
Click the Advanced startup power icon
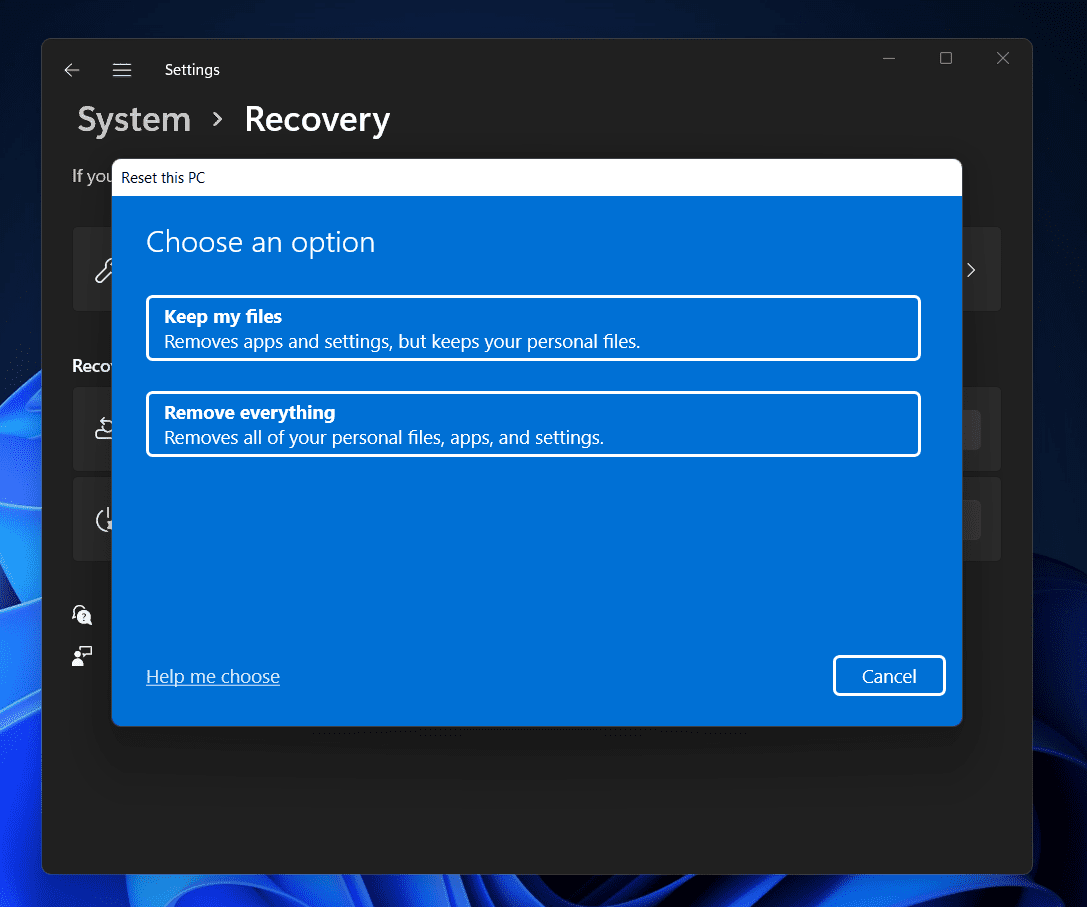coord(104,520)
